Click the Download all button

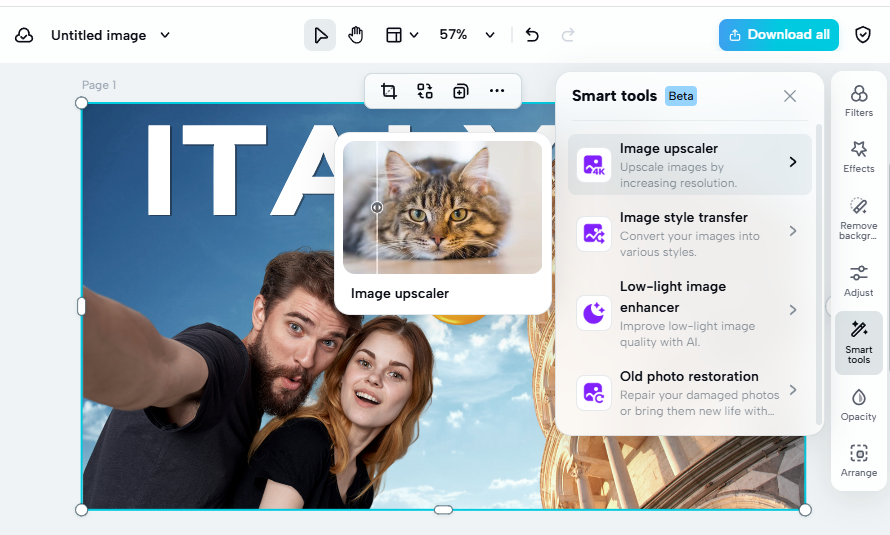(x=778, y=35)
